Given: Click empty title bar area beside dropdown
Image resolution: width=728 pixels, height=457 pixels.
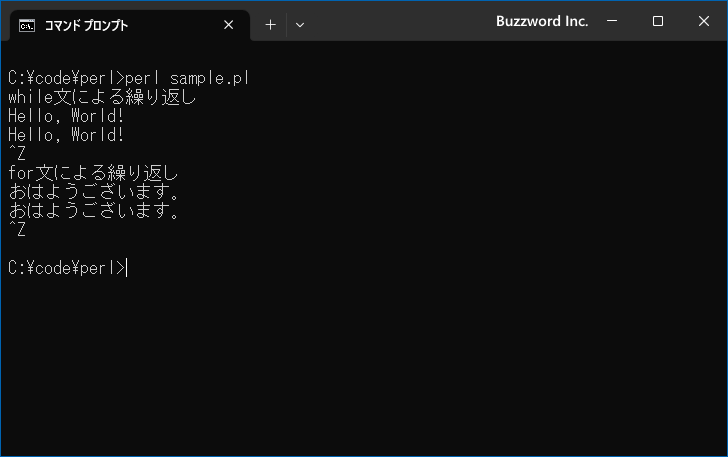Looking at the screenshot, I should (x=399, y=21).
